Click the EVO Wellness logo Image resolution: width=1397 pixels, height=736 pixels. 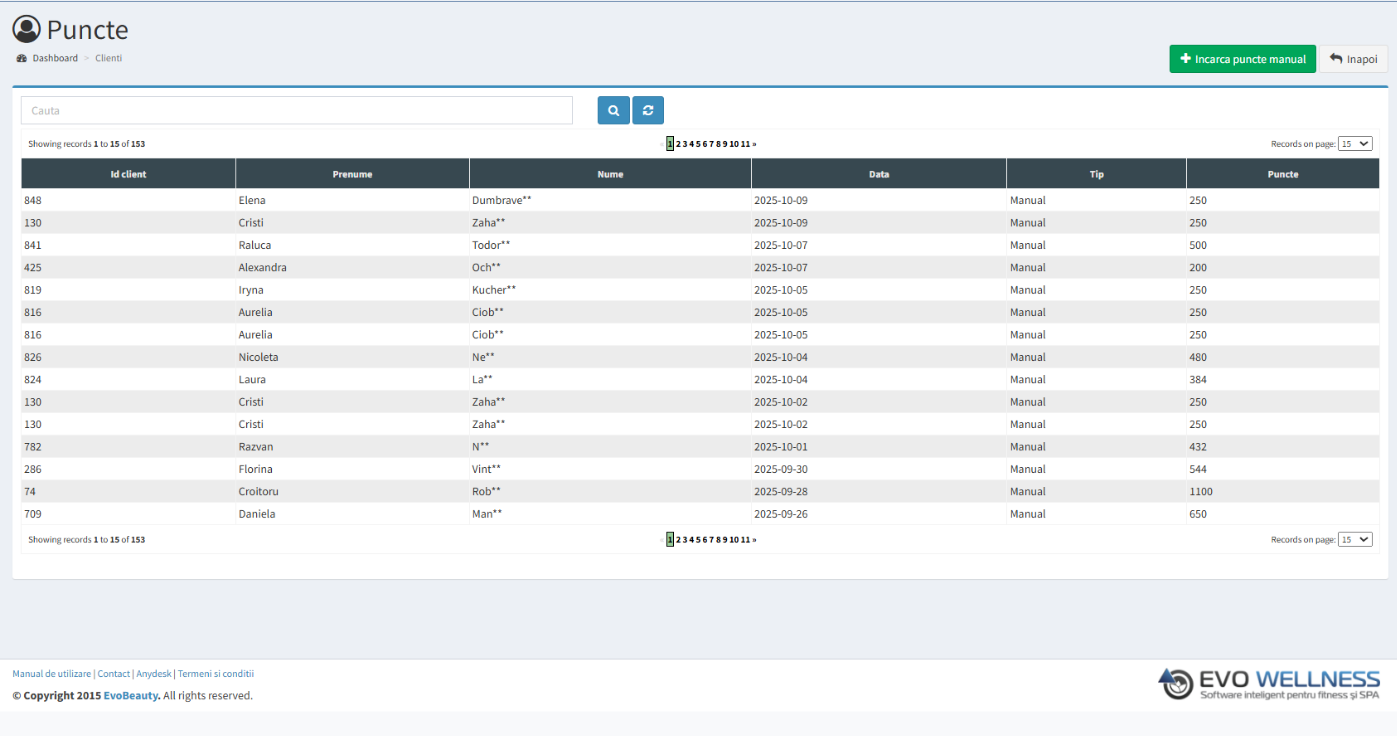pos(1269,684)
